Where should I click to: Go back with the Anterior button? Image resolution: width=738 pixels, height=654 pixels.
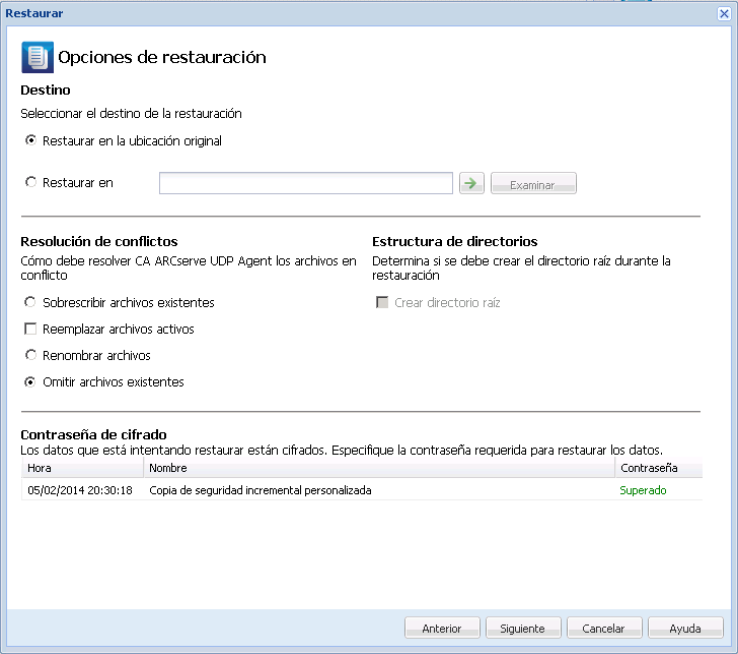point(441,629)
